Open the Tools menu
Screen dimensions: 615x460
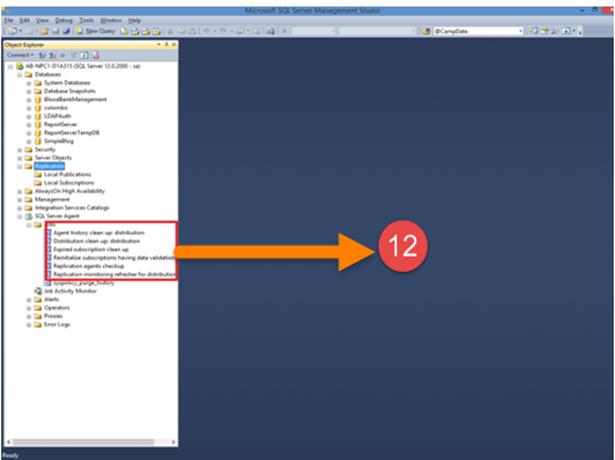coord(86,20)
